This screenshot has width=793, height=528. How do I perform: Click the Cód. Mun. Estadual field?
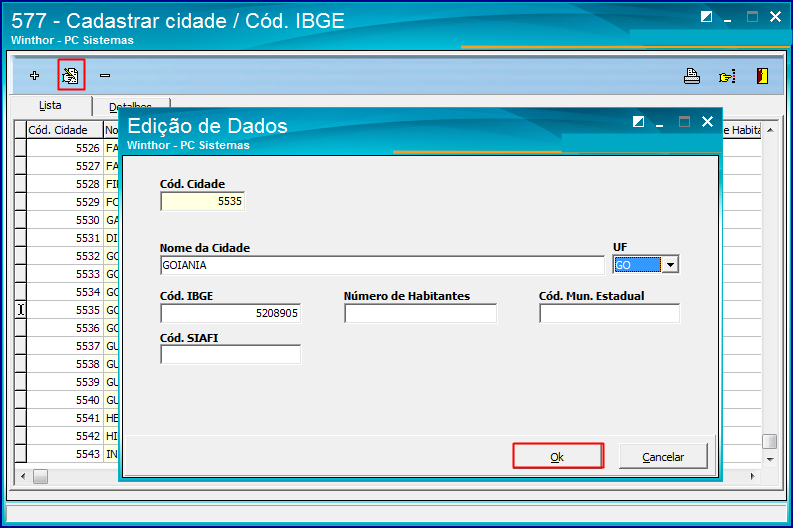609,313
